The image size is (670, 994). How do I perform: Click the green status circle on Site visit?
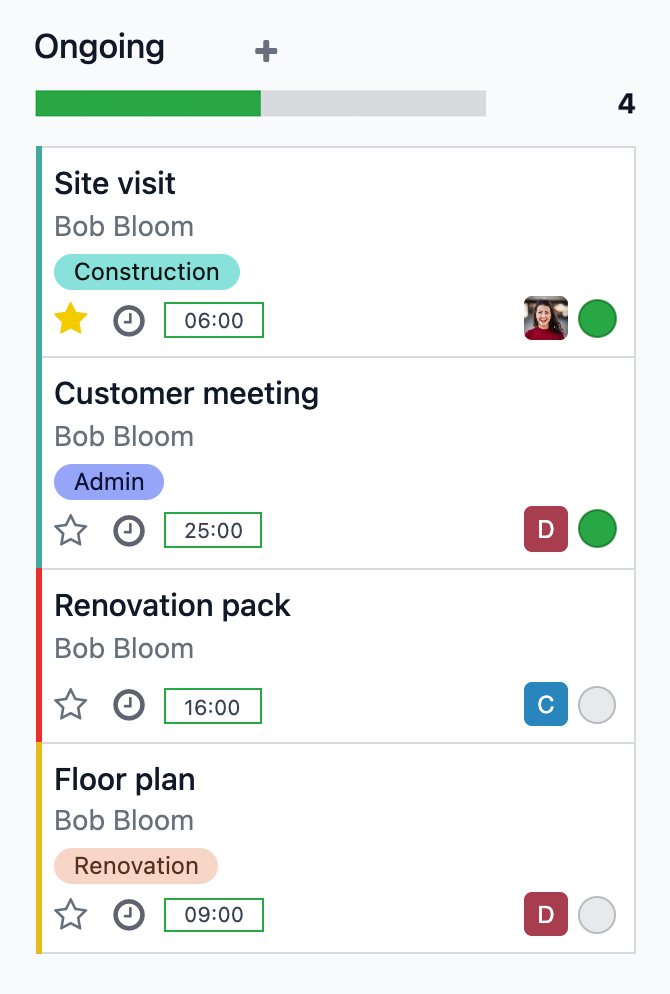tap(597, 319)
